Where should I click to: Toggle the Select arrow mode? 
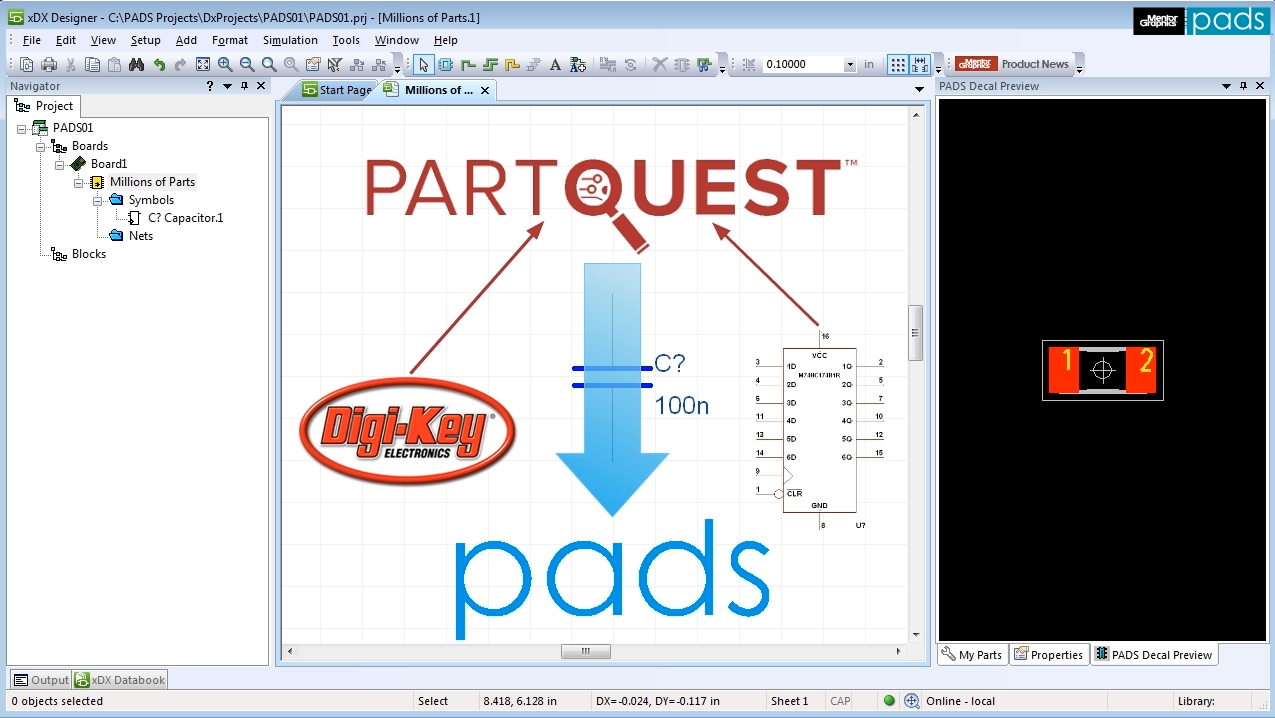point(423,65)
